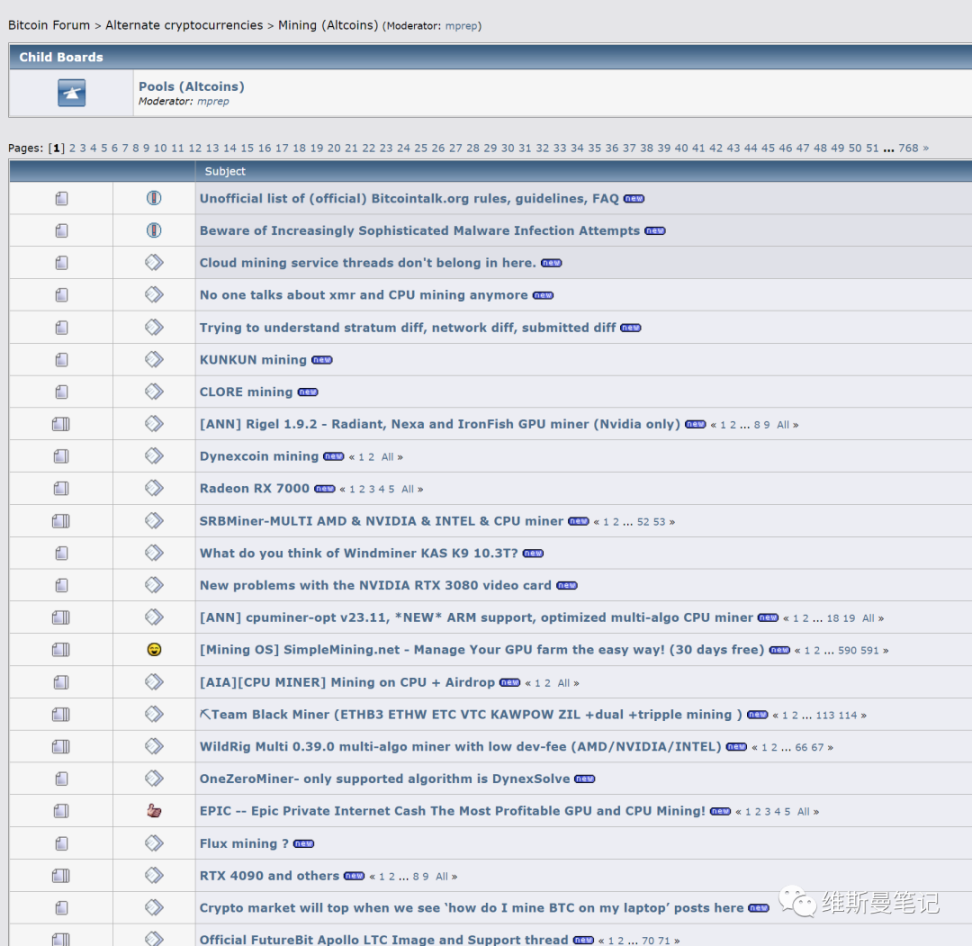Screen dimensions: 972x946
Task: Click the diamond post icon on the Radeon RX 7000 row
Action: (154, 488)
